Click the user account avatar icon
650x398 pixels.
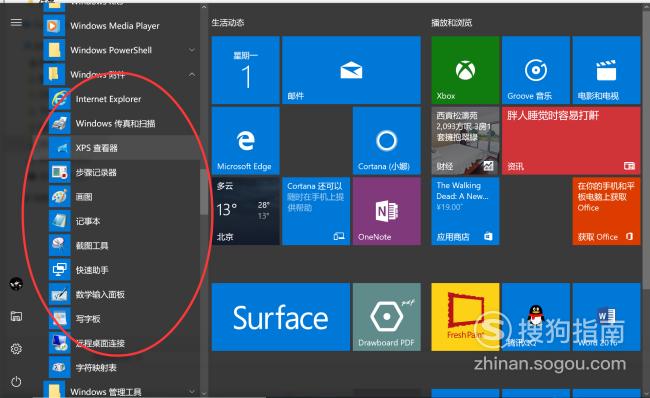[x=16, y=284]
